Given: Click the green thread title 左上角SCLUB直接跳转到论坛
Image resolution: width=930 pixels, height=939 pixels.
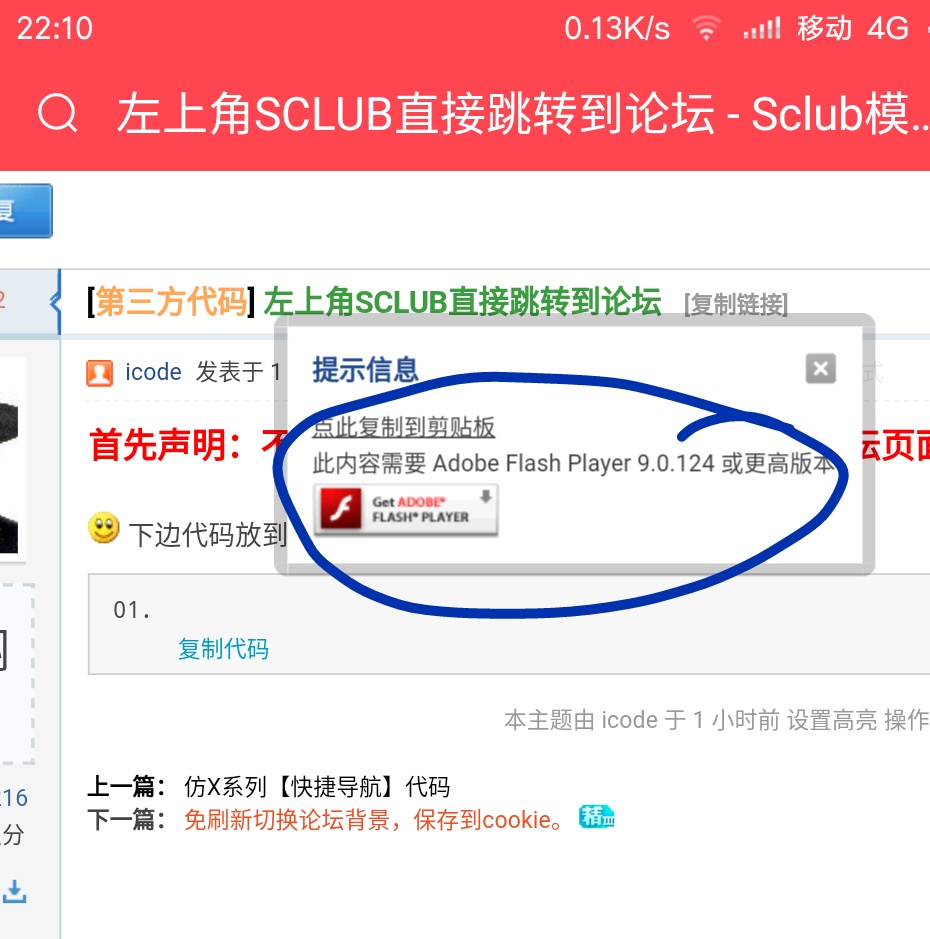Looking at the screenshot, I should tap(462, 302).
